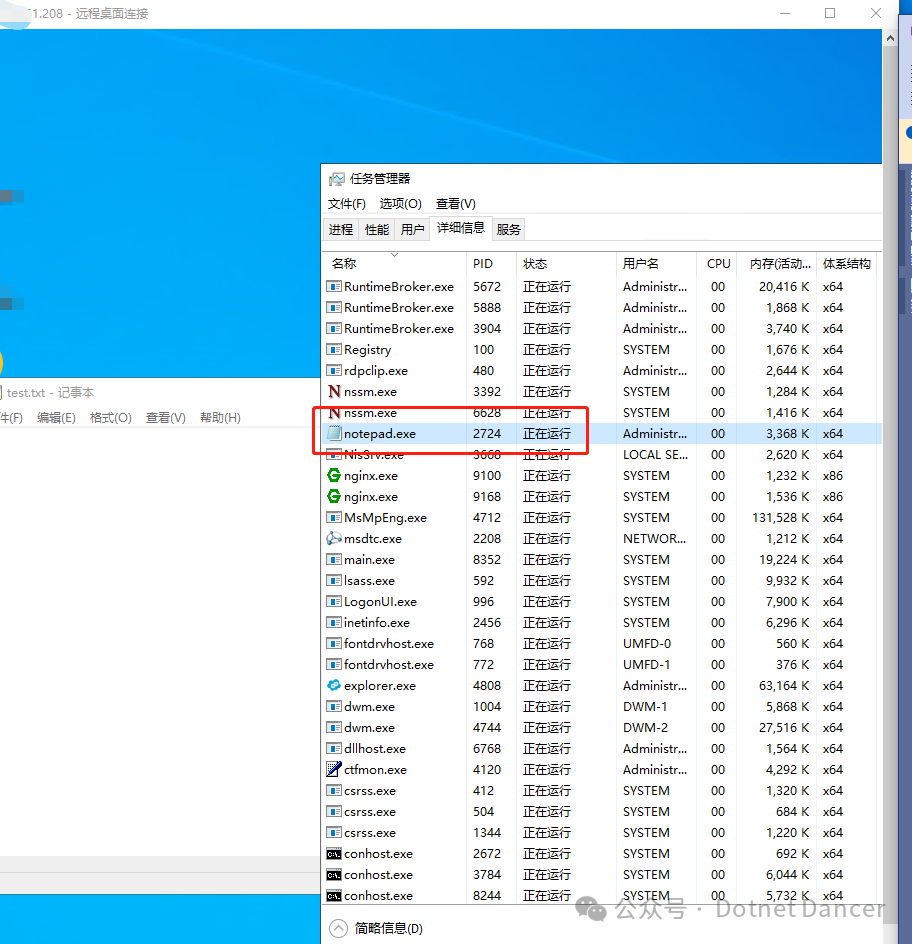
Task: Sort processes by clicking the PID column header
Action: tap(484, 263)
